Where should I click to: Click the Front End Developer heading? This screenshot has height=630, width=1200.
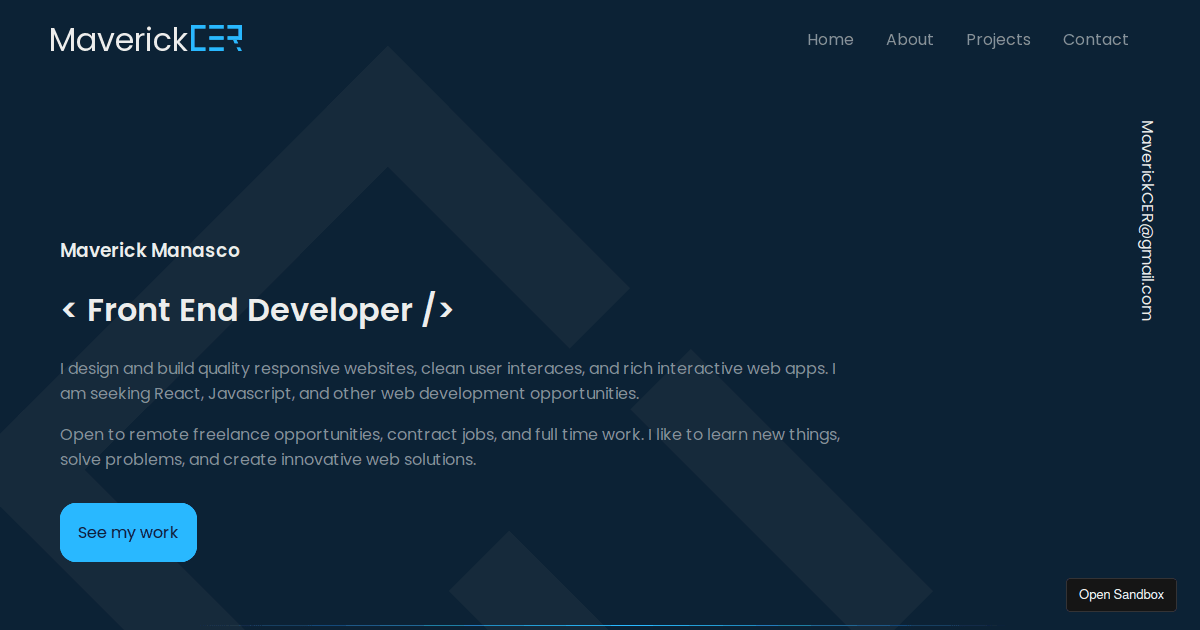click(257, 310)
